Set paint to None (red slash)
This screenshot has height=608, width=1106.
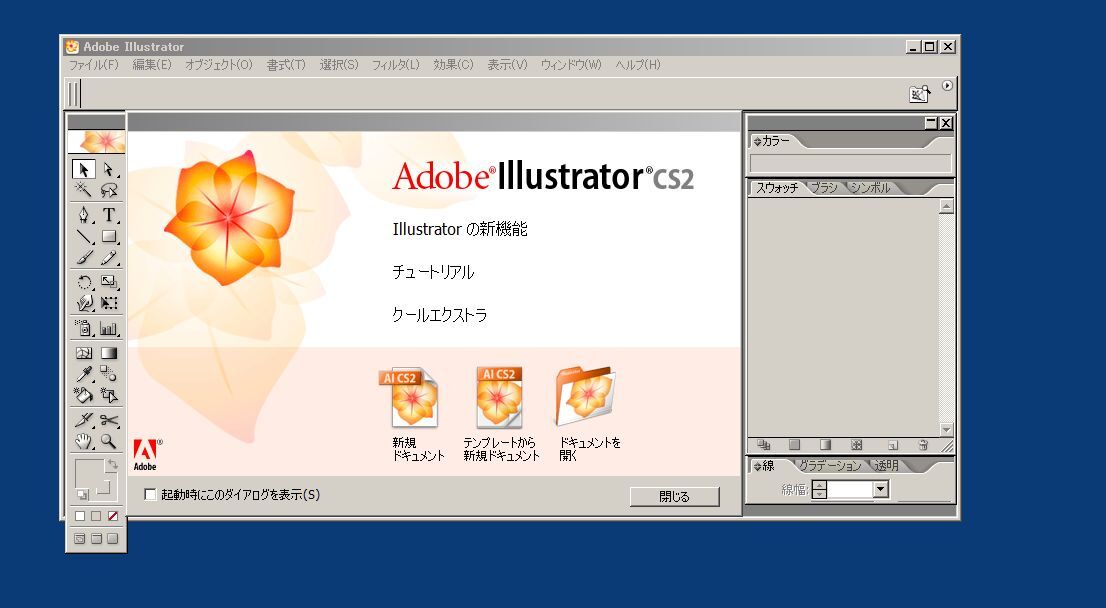click(112, 516)
